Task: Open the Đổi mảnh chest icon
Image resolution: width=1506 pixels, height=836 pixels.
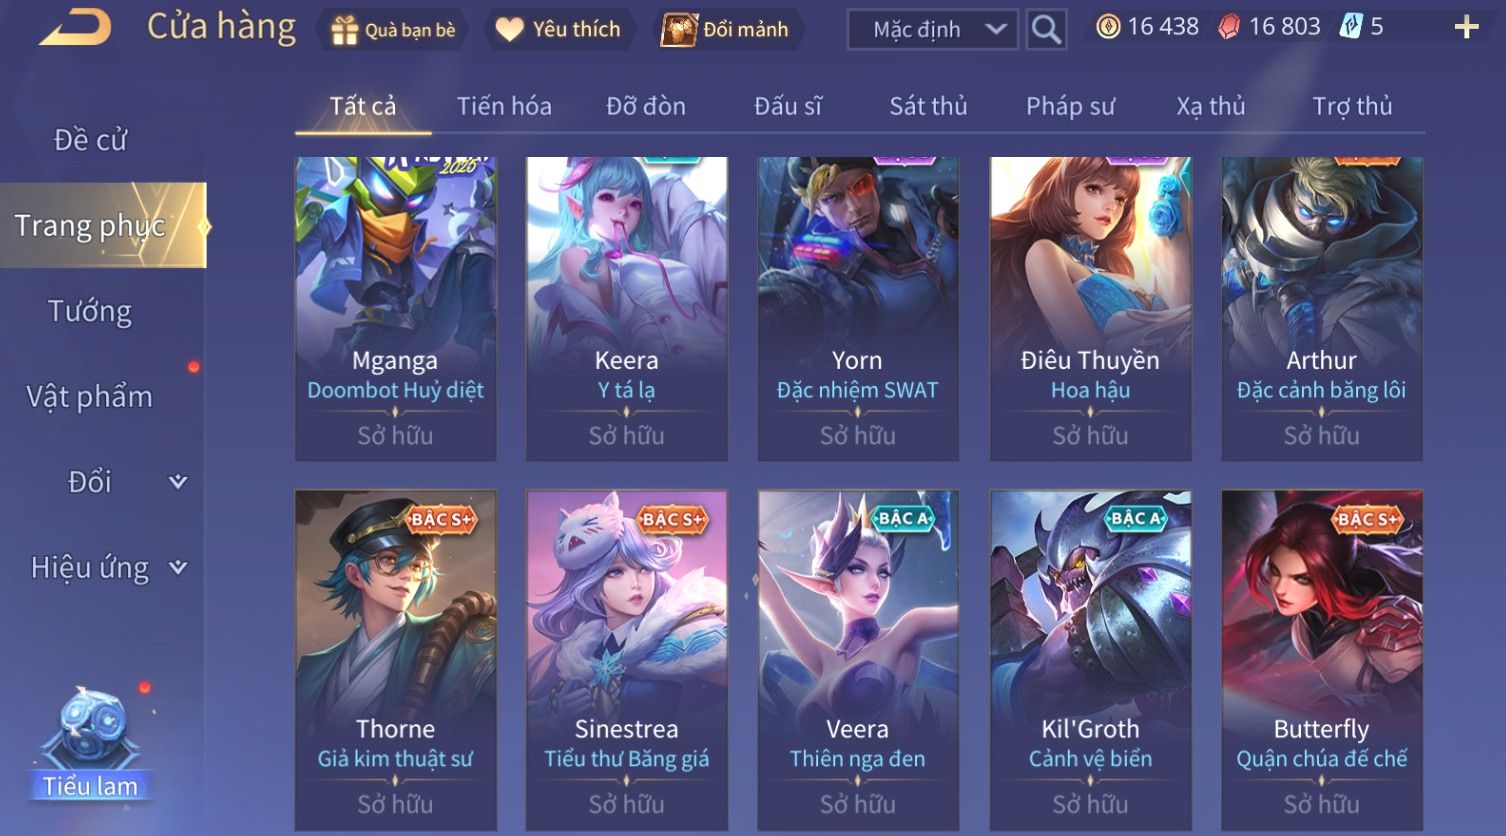Action: click(679, 30)
